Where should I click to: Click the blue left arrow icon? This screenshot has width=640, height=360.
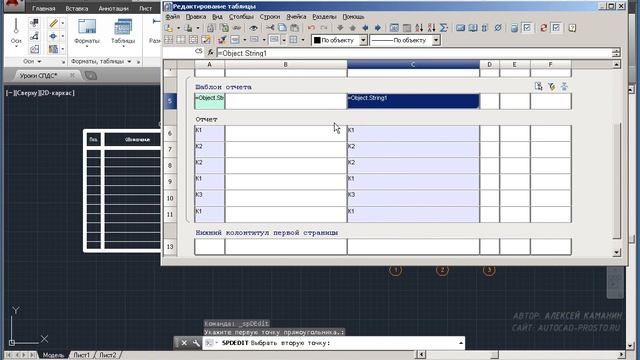pyautogui.click(x=365, y=28)
